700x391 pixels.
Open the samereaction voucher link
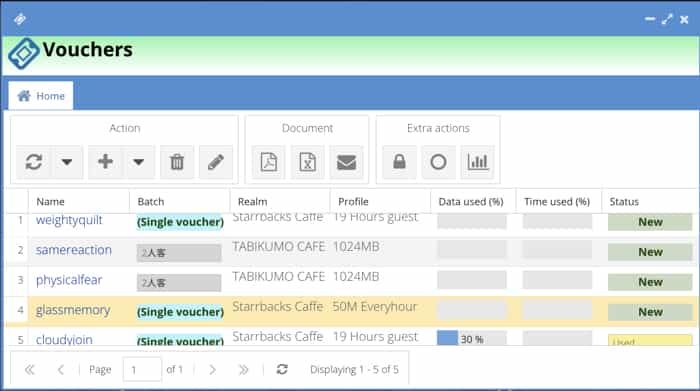click(x=74, y=250)
